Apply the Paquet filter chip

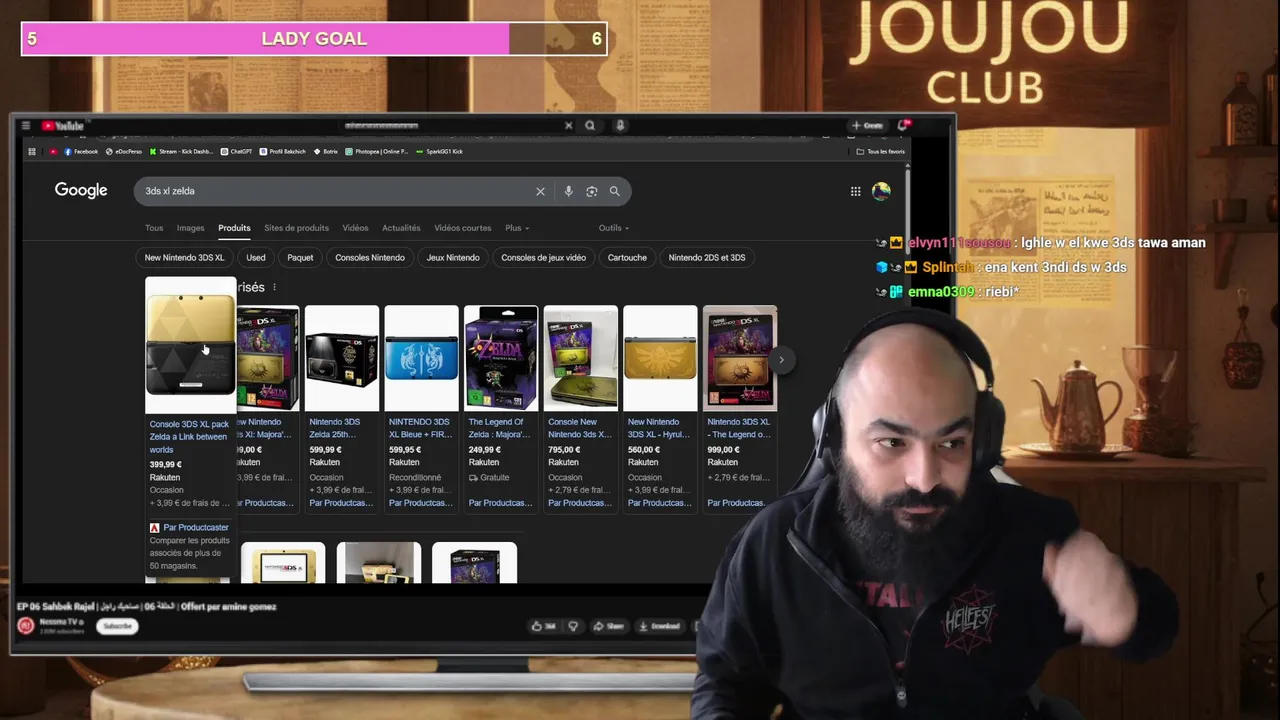click(300, 257)
